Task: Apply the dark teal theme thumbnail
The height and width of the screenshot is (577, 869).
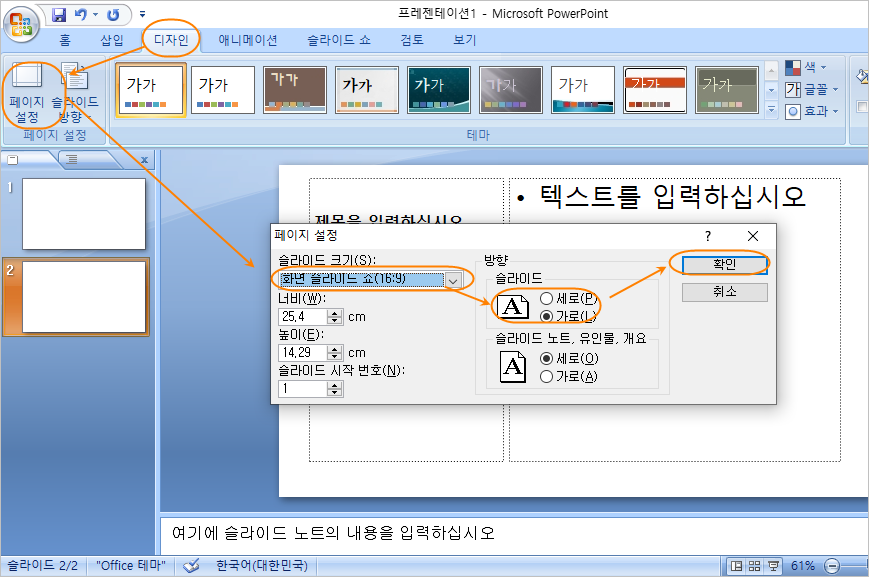Action: pos(439,90)
